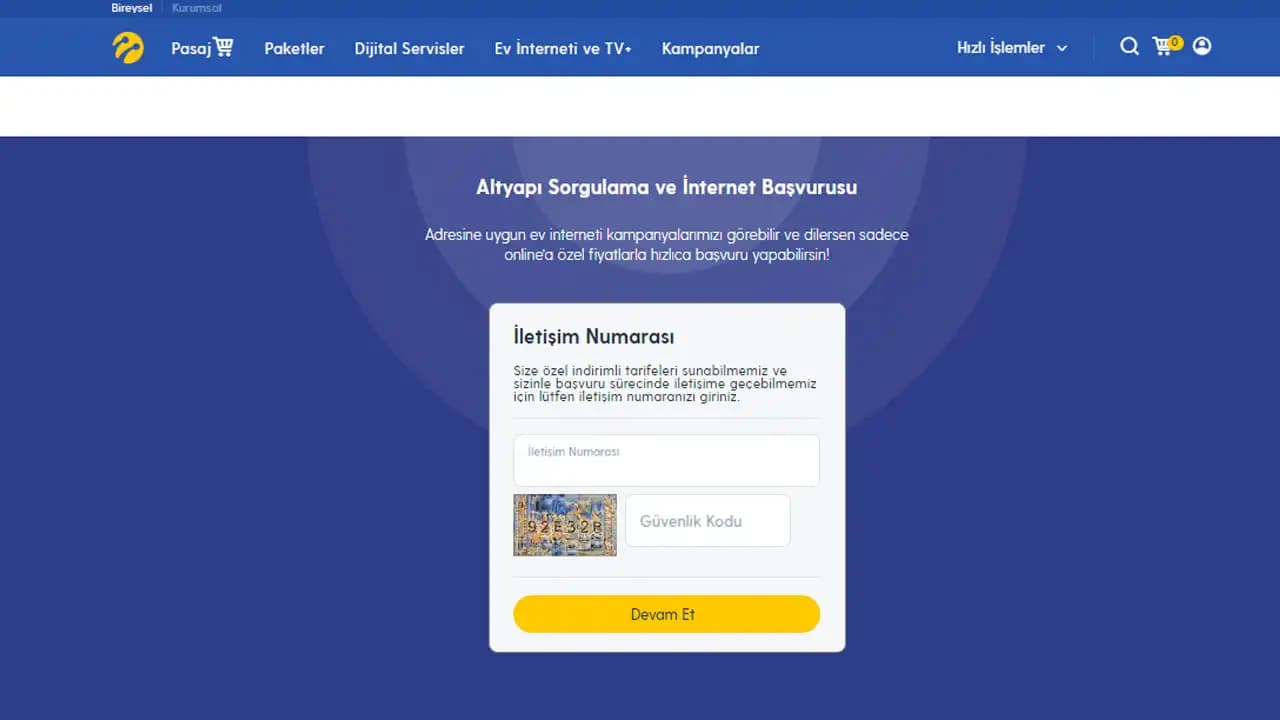Switch to the Bireysel tab
The image size is (1280, 720).
coord(132,8)
